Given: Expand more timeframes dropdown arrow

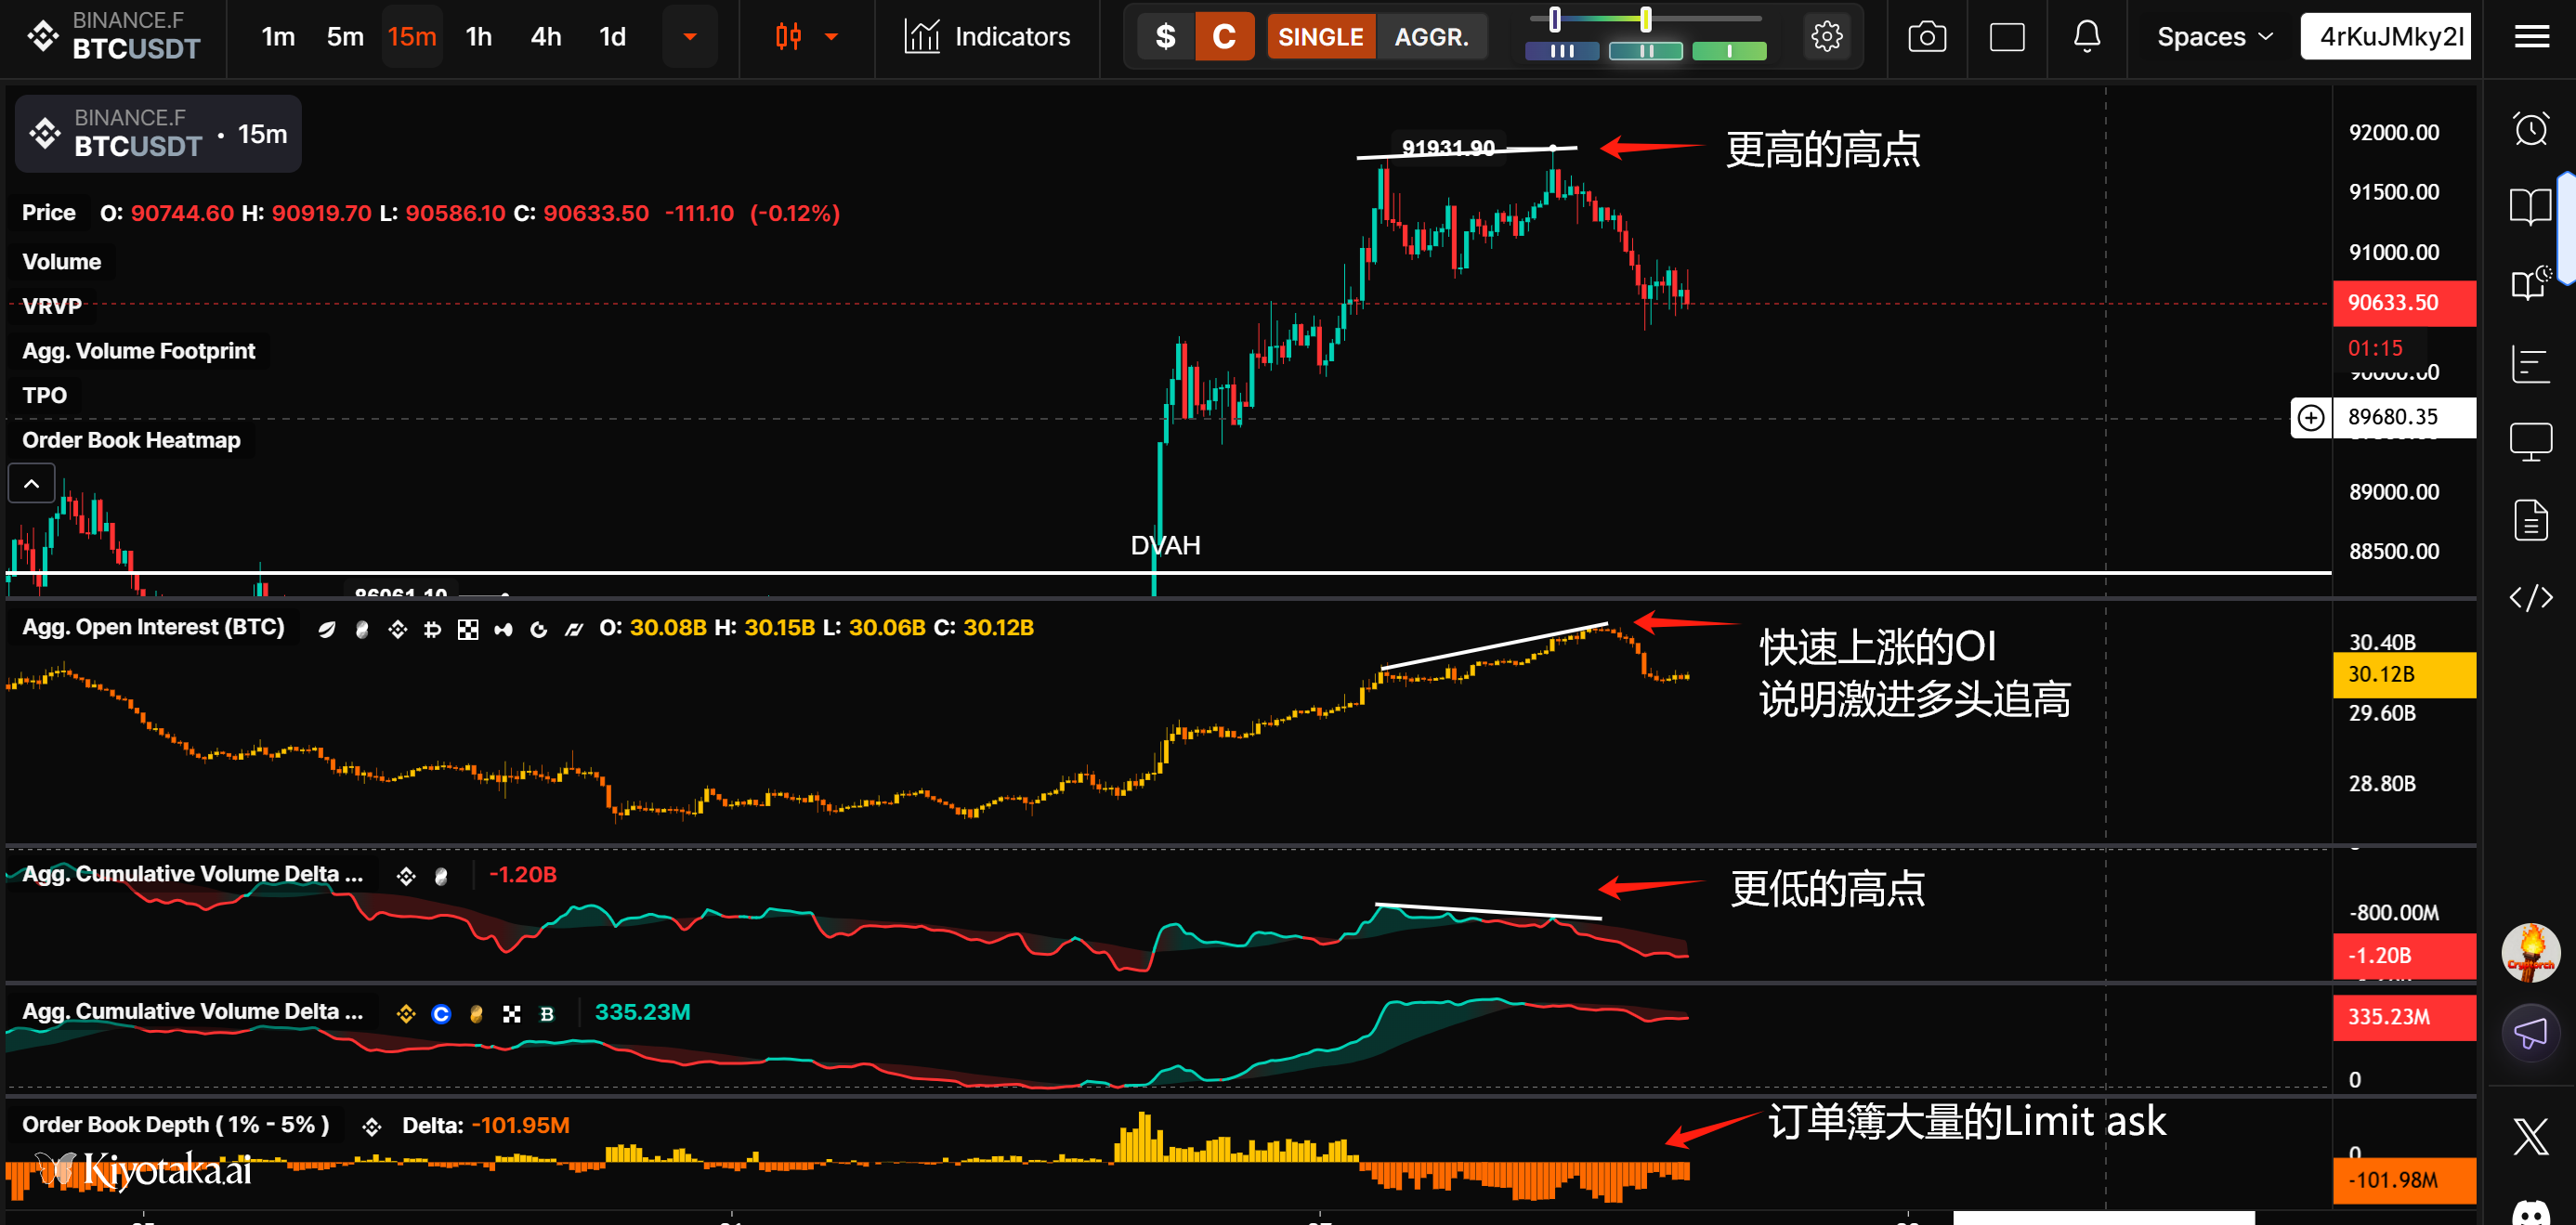Looking at the screenshot, I should click(689, 37).
